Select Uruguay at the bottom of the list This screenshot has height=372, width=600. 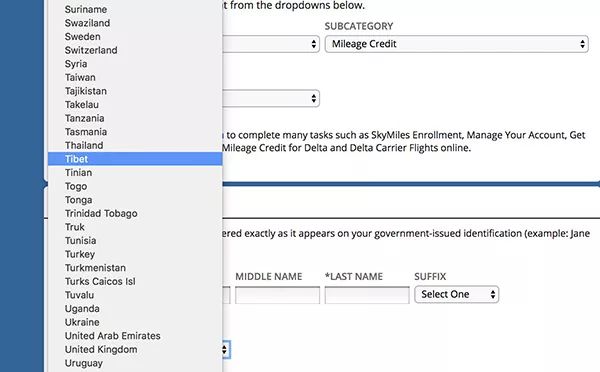click(135, 363)
